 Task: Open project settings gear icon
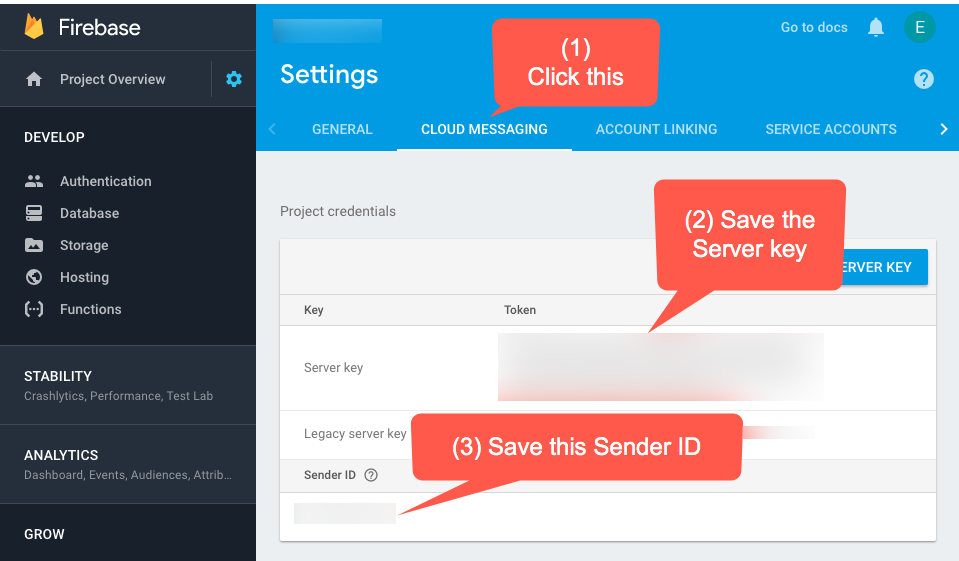[x=234, y=79]
